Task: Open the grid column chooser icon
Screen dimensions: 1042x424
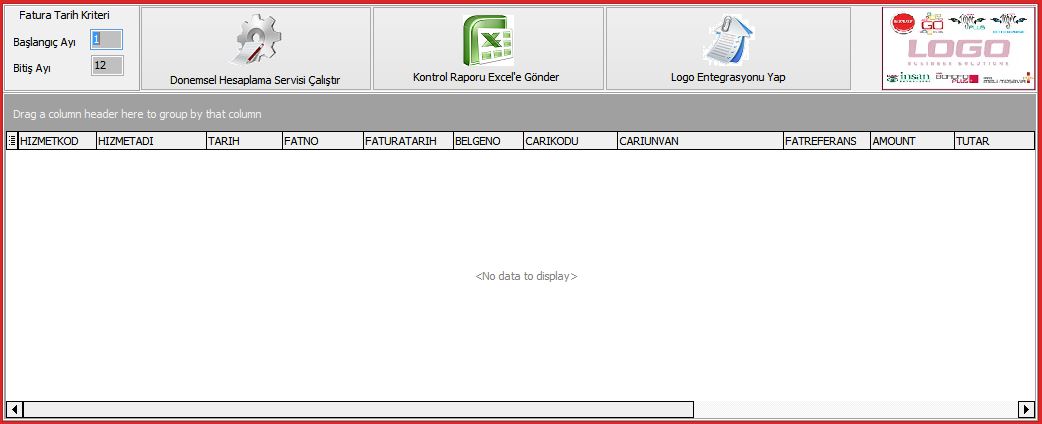Action: point(12,142)
